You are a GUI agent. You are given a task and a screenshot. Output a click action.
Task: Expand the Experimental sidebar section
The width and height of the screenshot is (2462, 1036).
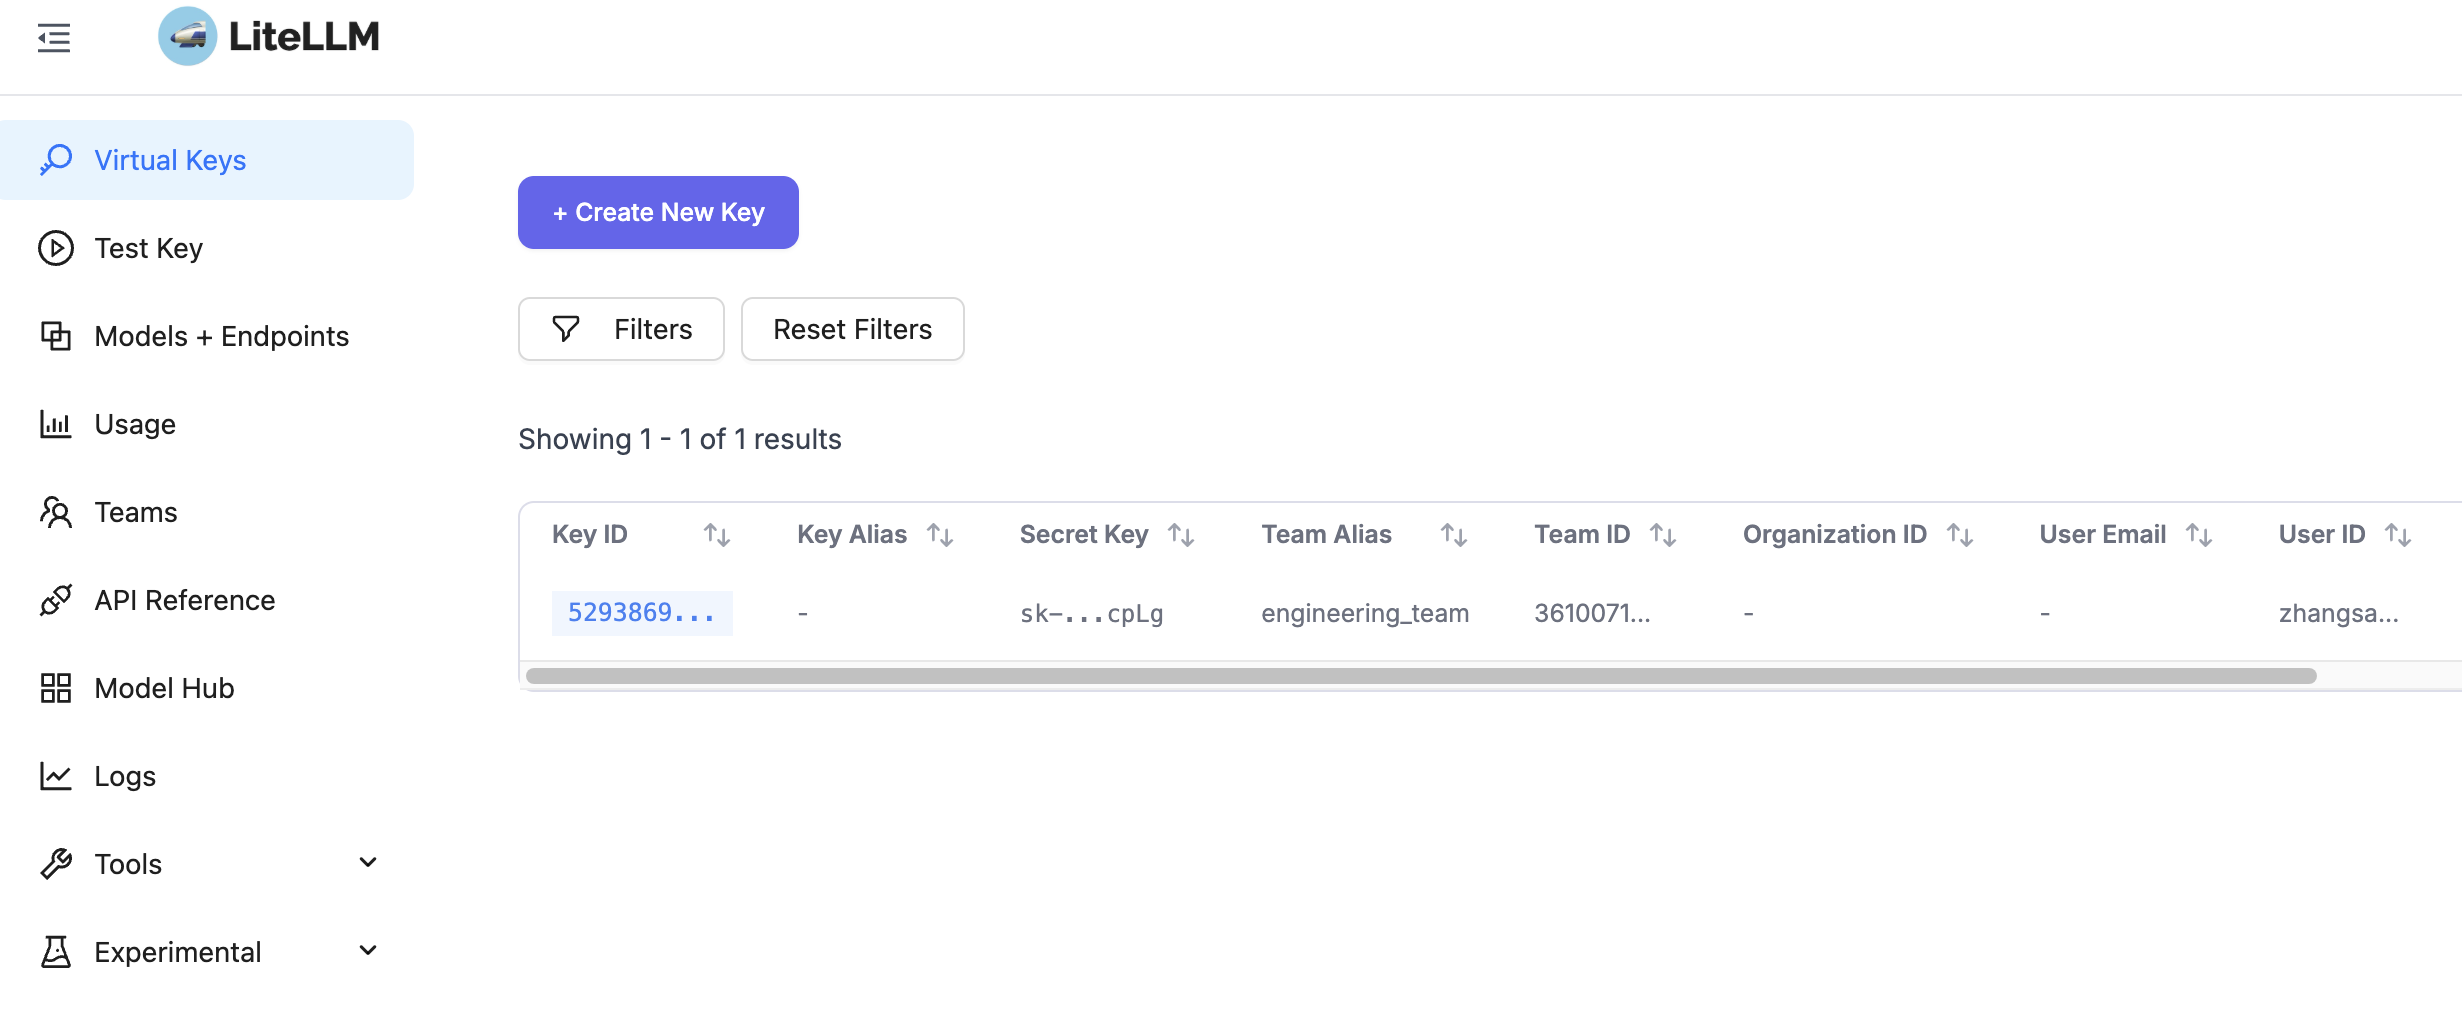[367, 951]
